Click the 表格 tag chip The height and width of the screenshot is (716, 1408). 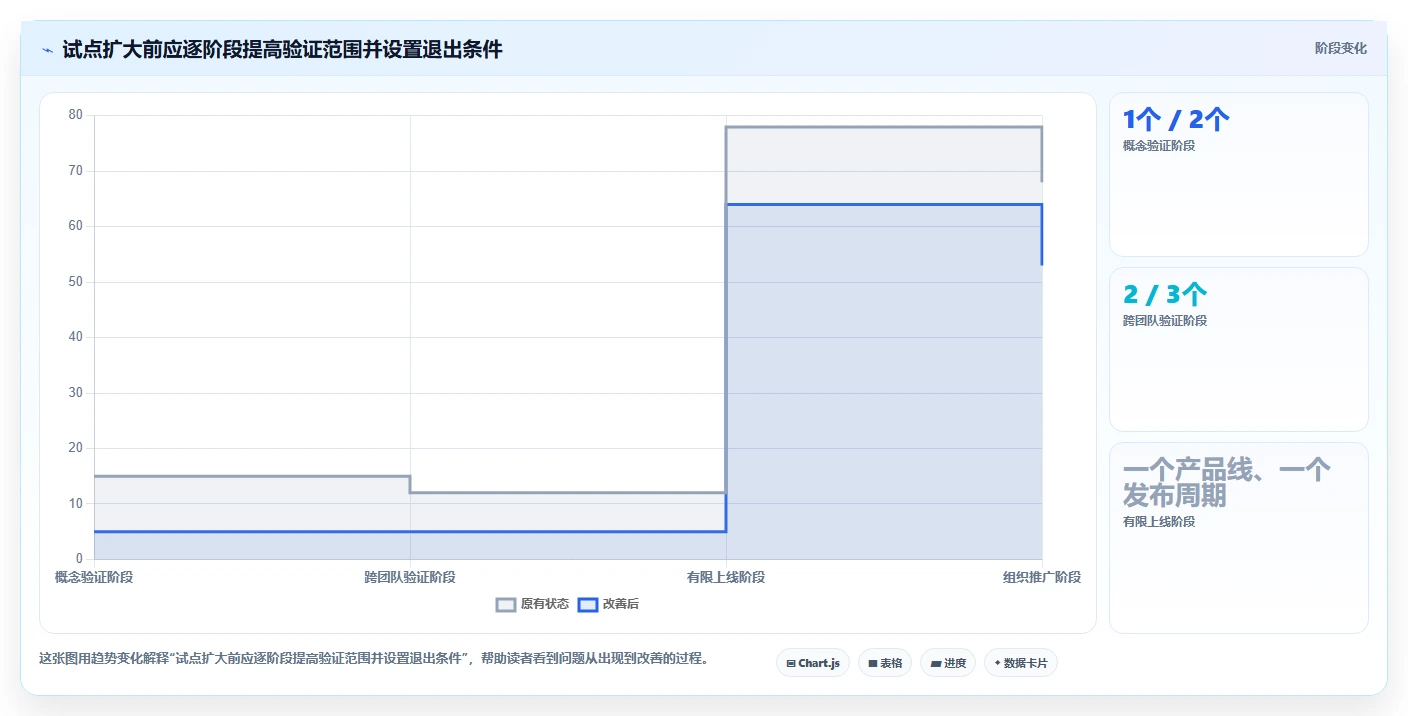[885, 663]
